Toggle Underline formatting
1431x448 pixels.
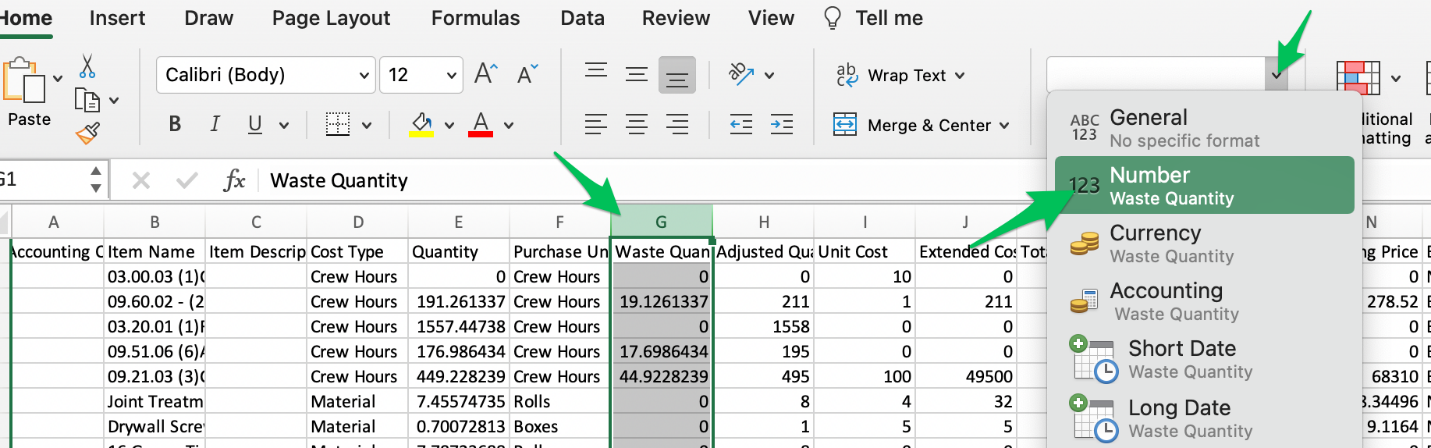tap(255, 125)
